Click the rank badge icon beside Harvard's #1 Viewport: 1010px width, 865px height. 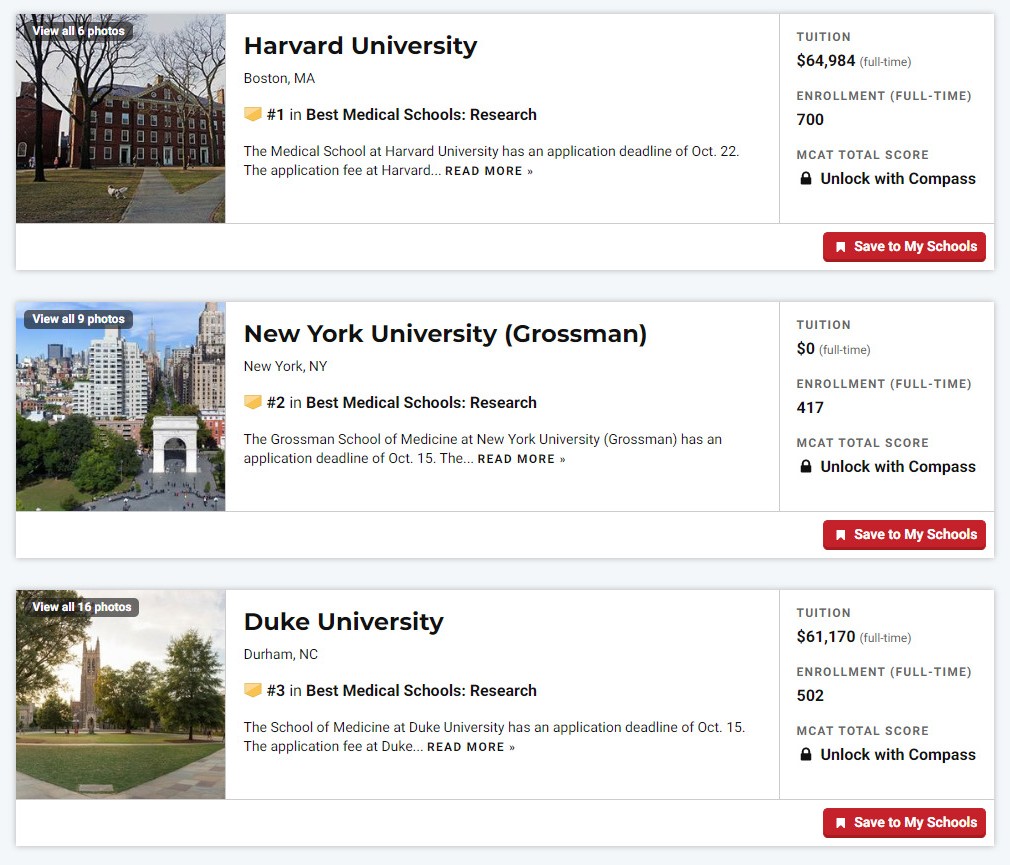(253, 115)
